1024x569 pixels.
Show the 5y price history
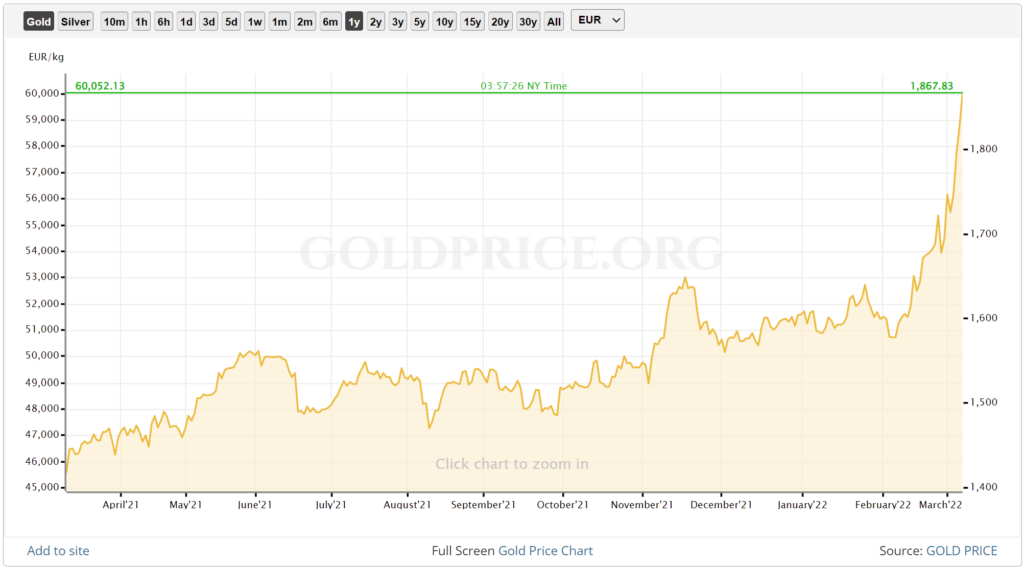point(419,22)
